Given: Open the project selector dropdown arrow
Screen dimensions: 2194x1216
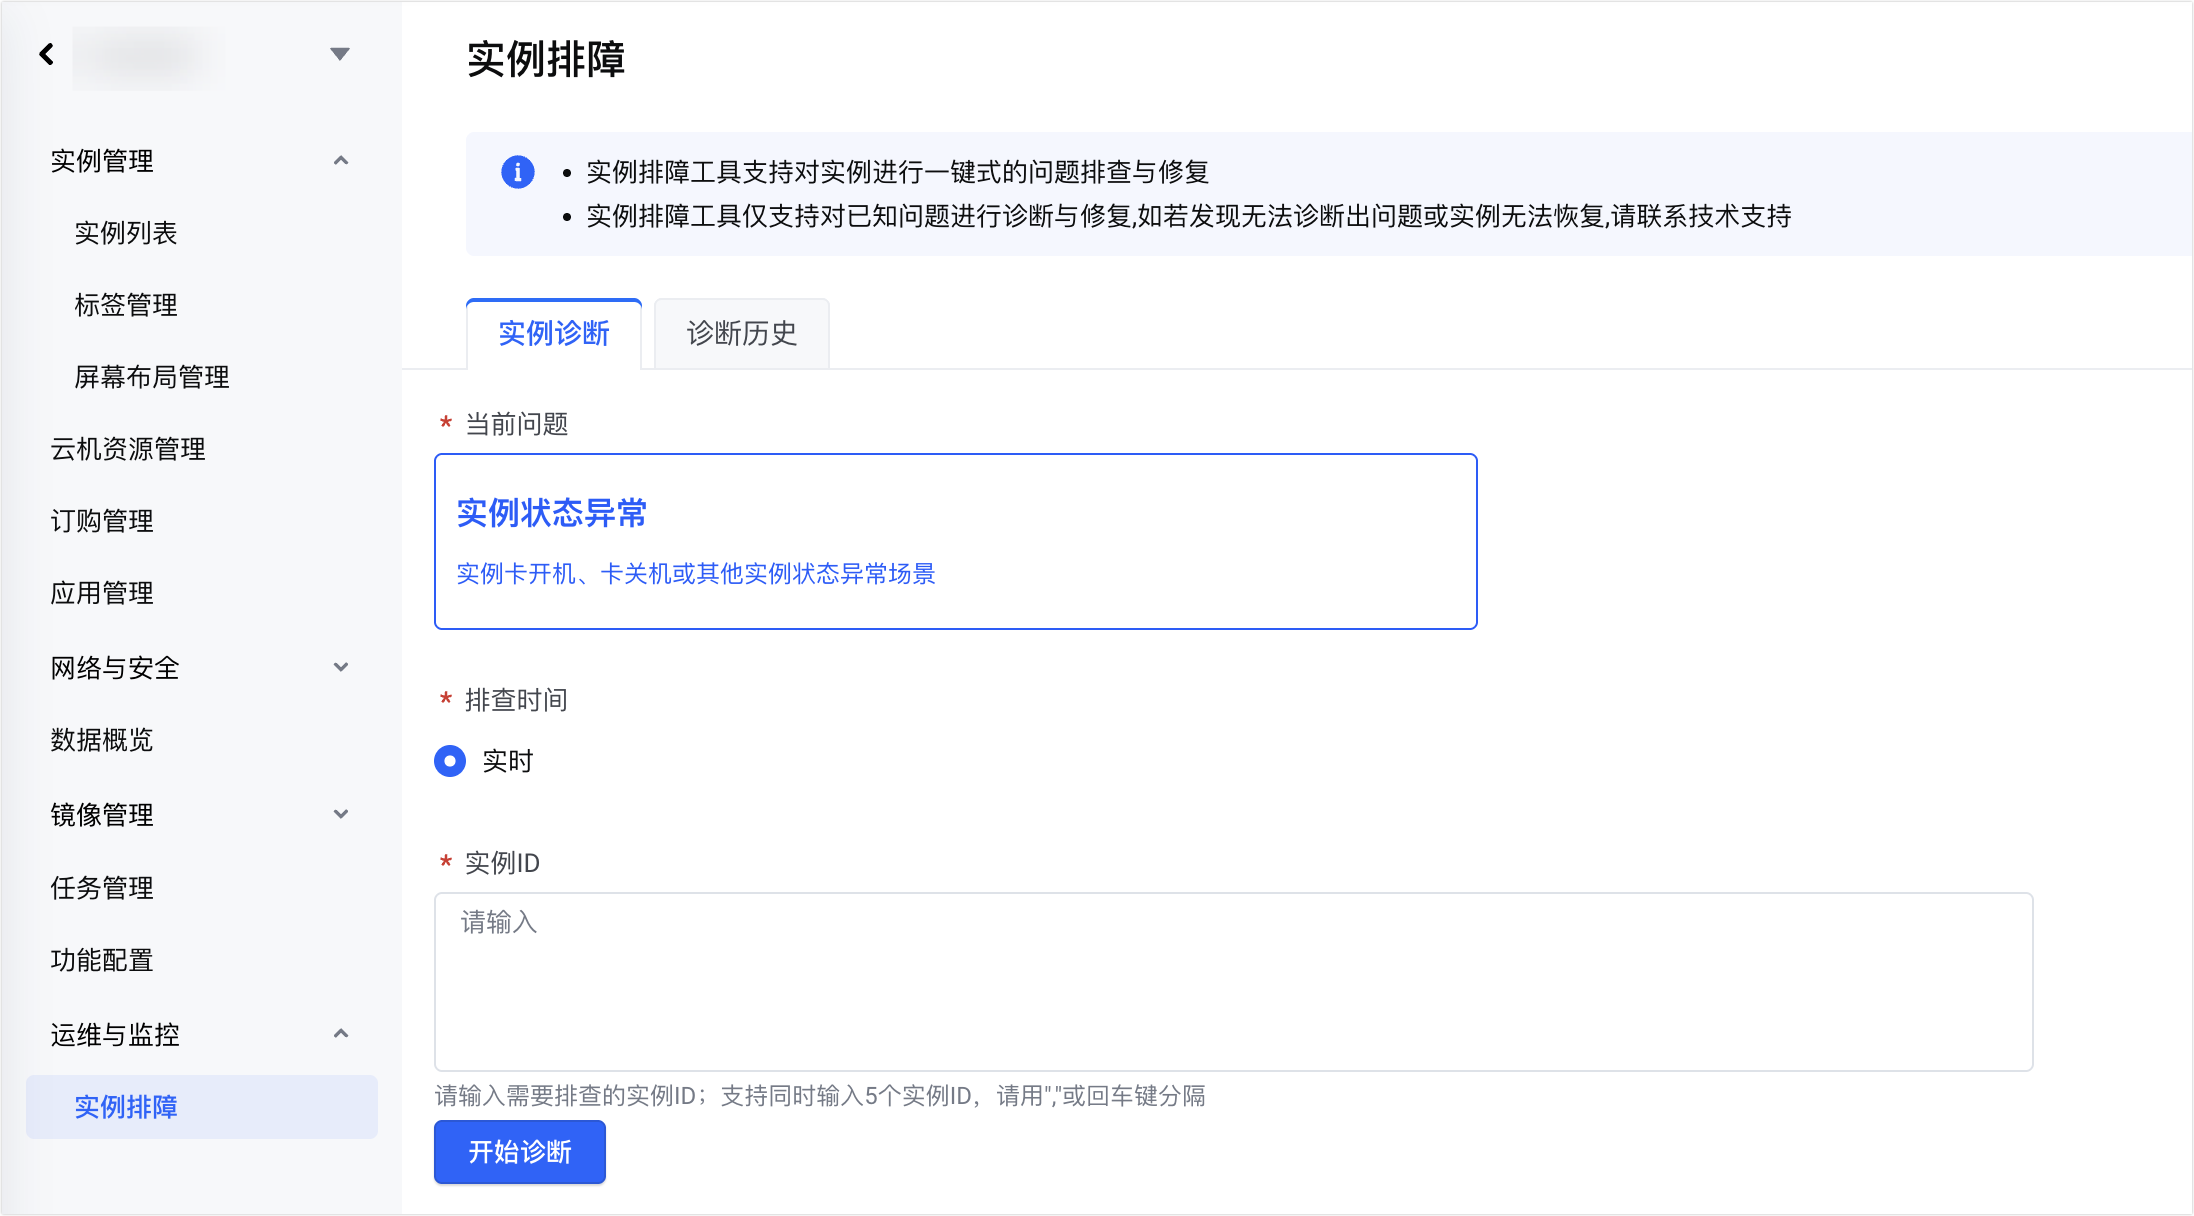Looking at the screenshot, I should [x=340, y=54].
